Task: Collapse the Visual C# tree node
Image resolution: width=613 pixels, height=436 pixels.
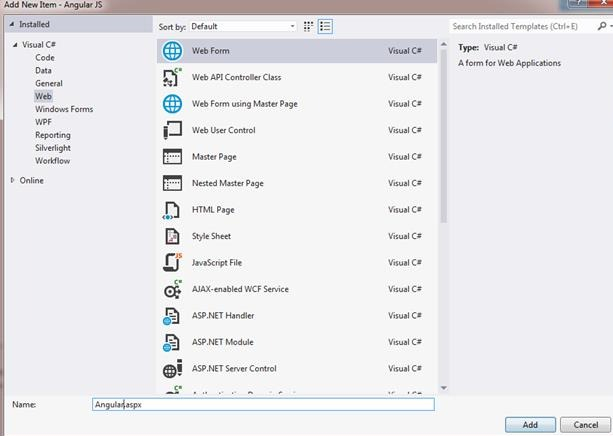Action: click(15, 45)
